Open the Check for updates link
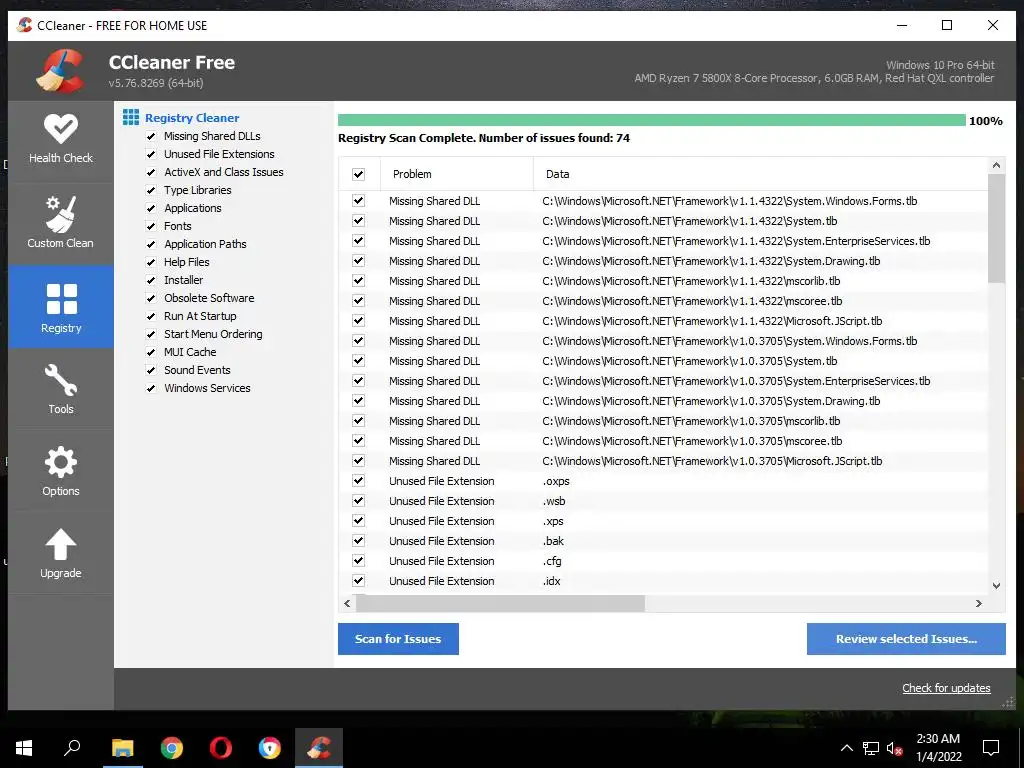The image size is (1024, 768). coord(946,688)
